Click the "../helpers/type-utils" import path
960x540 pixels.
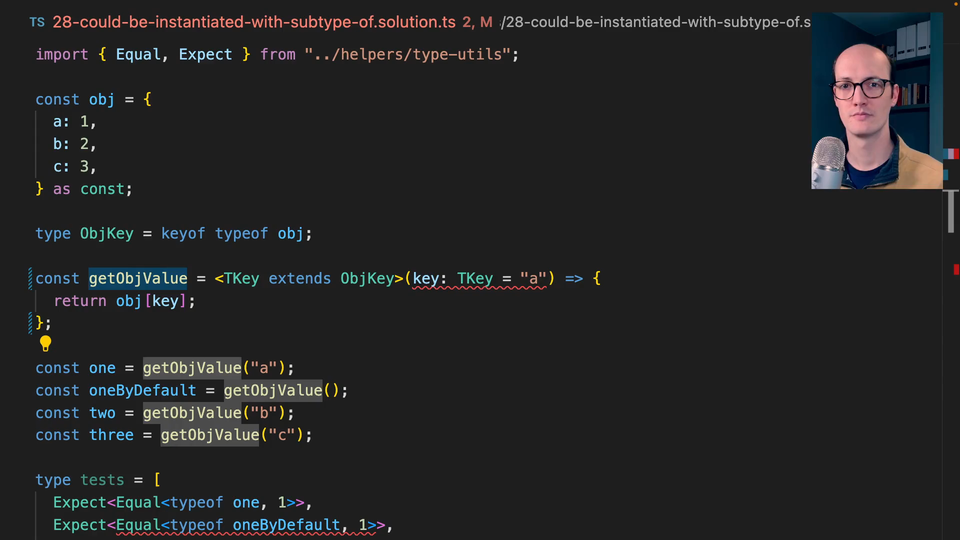click(409, 54)
